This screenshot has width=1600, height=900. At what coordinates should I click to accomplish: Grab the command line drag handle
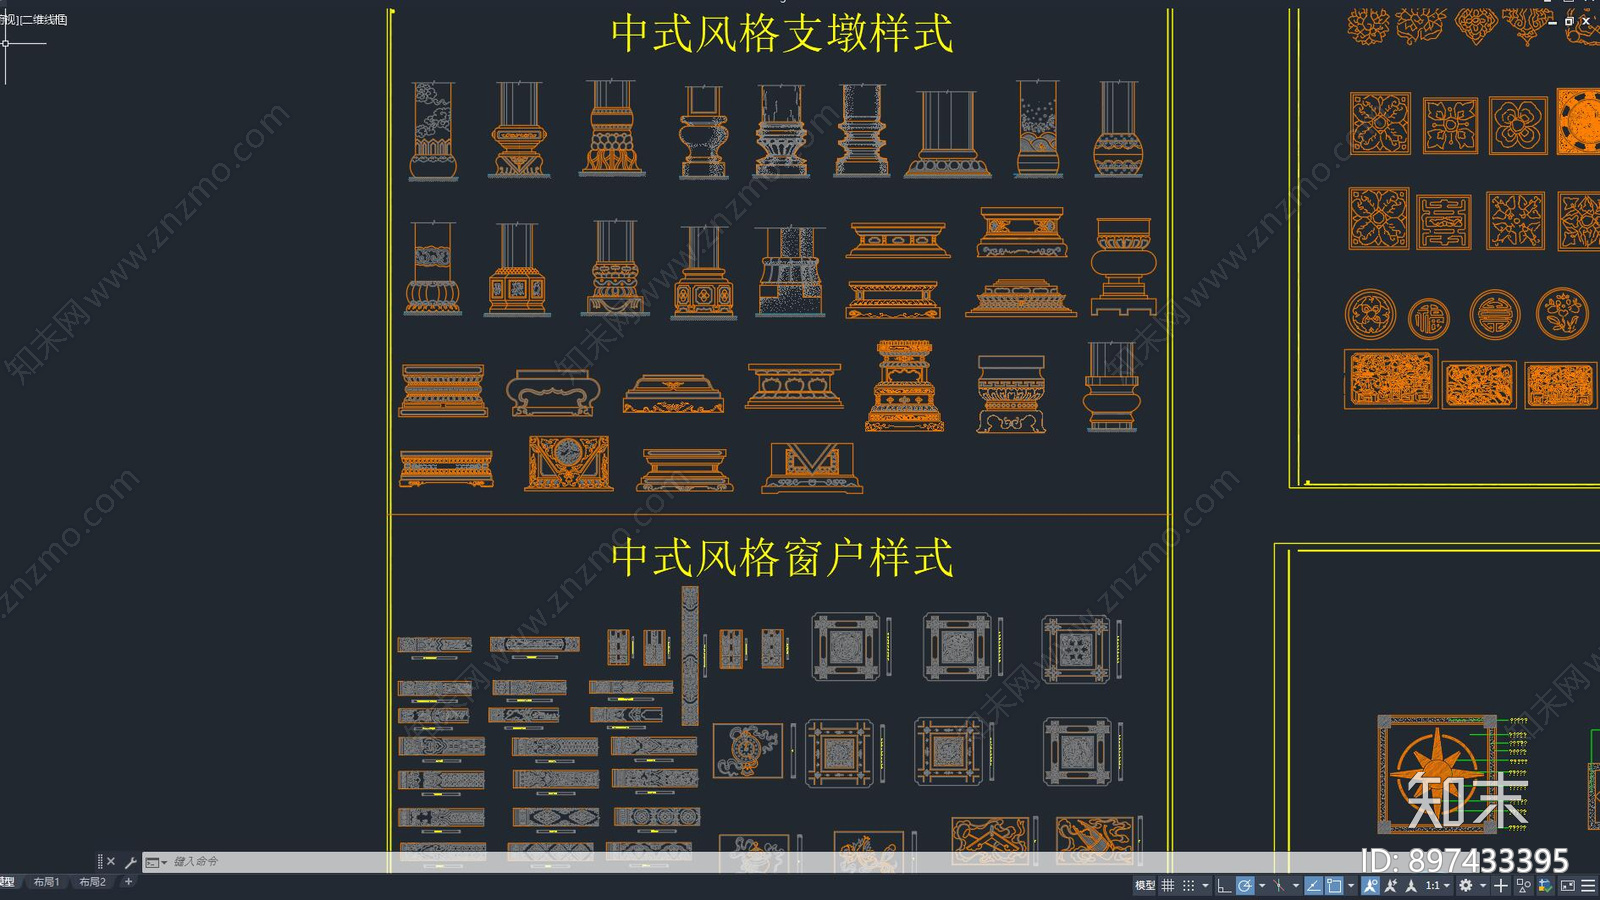100,861
